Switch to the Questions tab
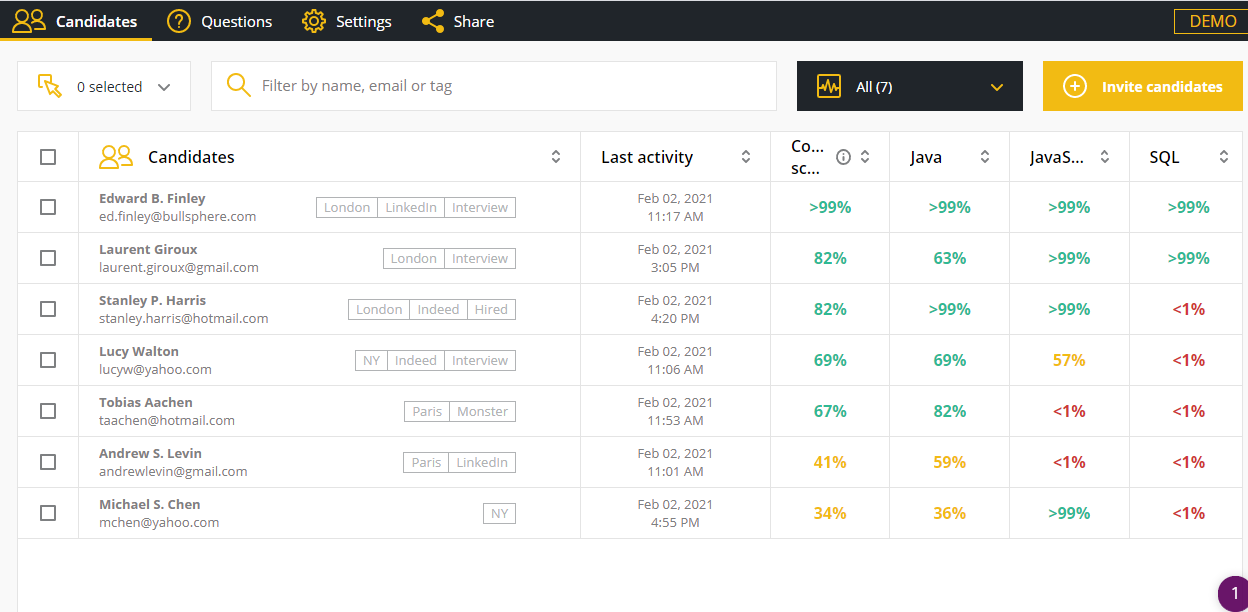1248x612 pixels. (236, 21)
